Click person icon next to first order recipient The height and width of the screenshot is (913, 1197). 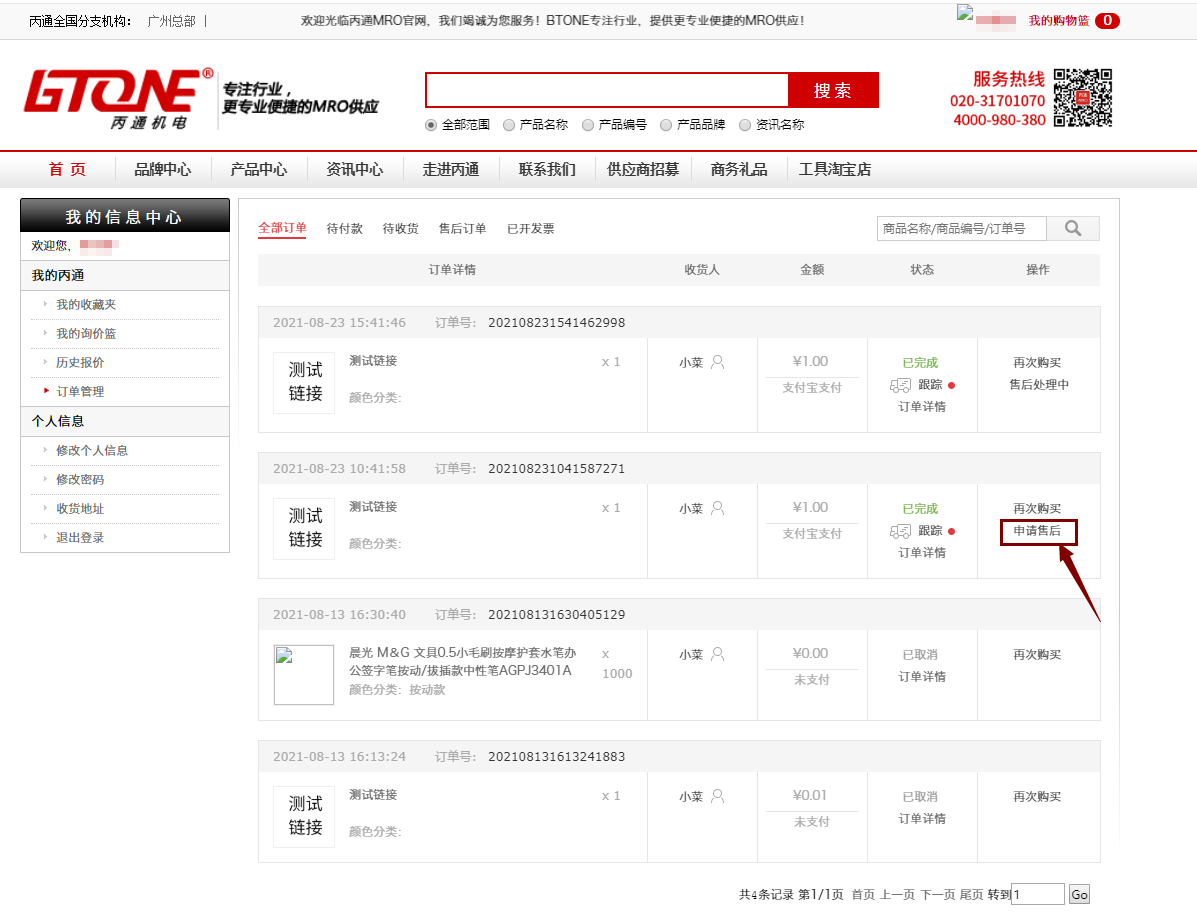click(717, 362)
